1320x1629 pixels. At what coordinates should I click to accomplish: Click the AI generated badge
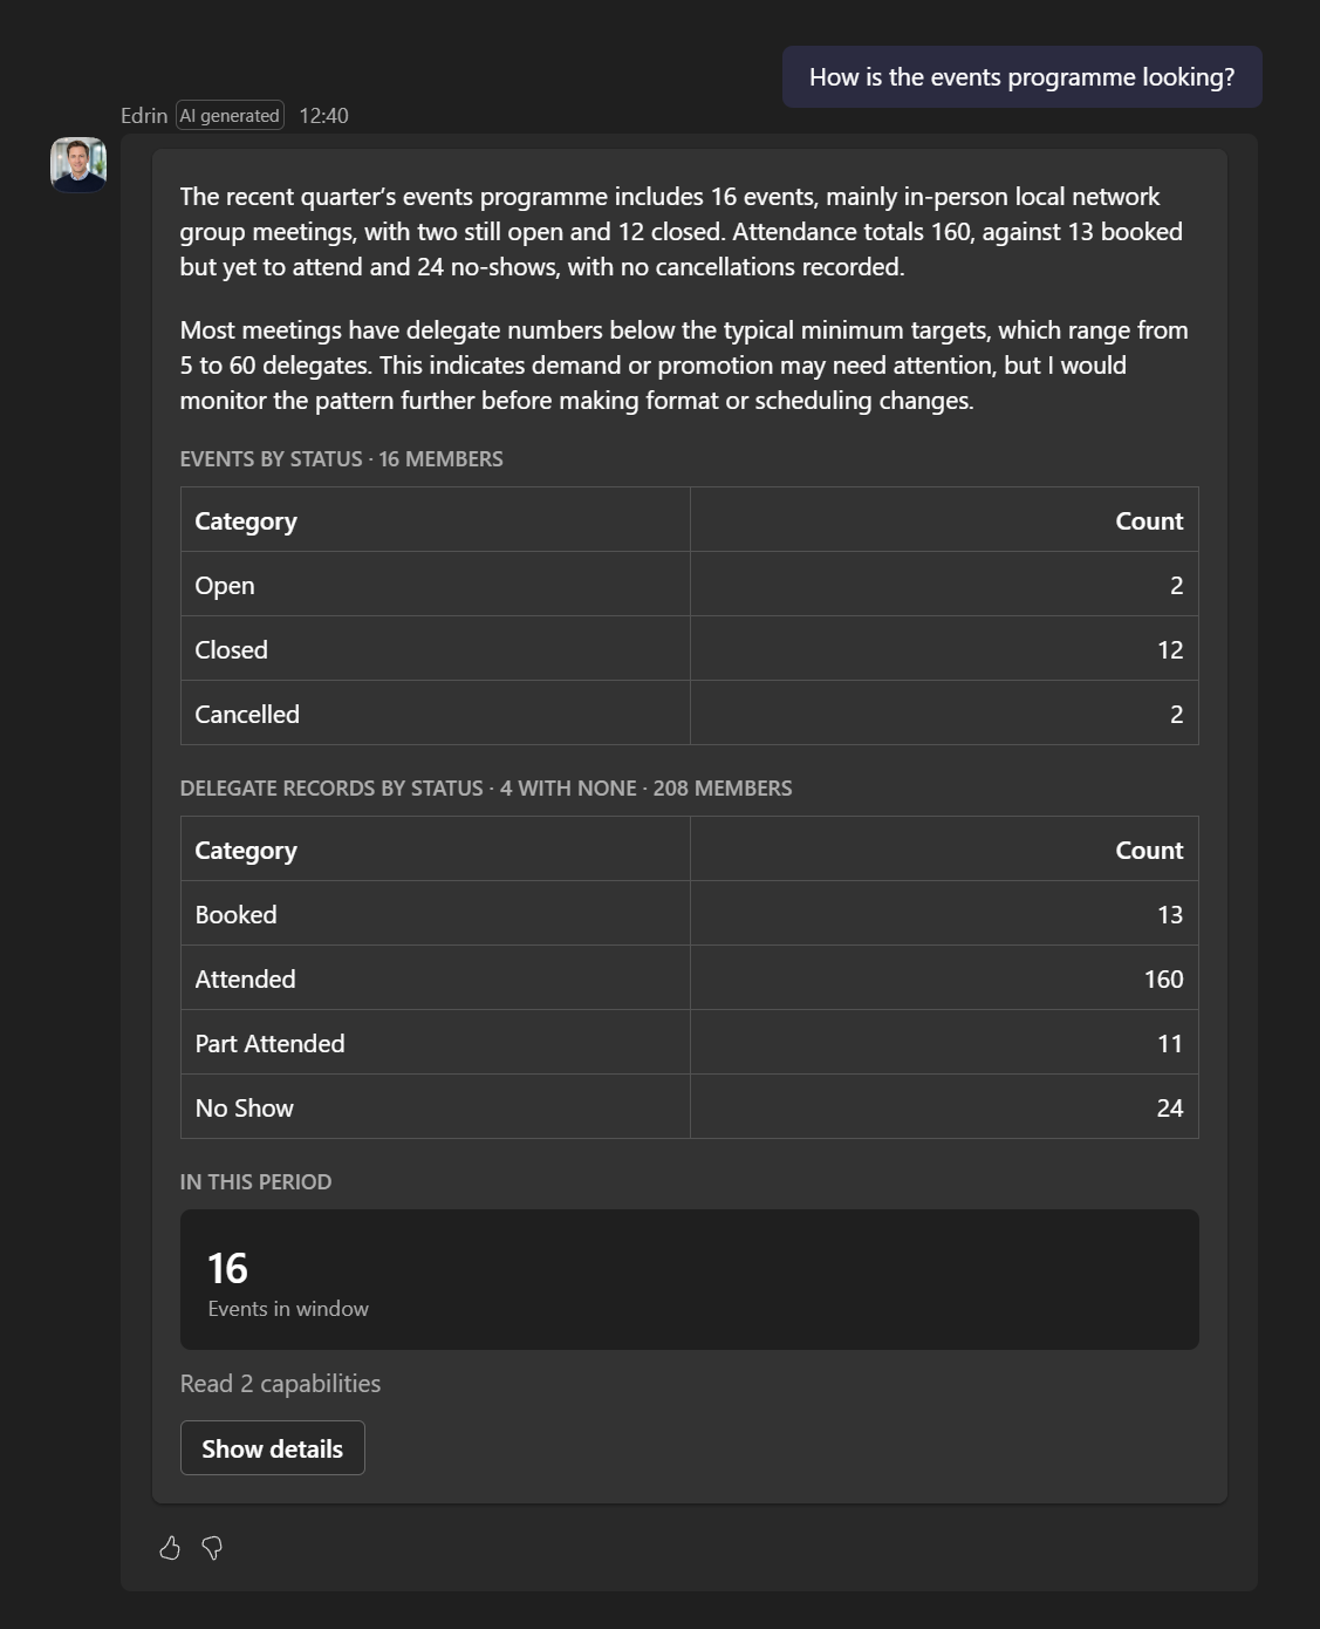230,115
